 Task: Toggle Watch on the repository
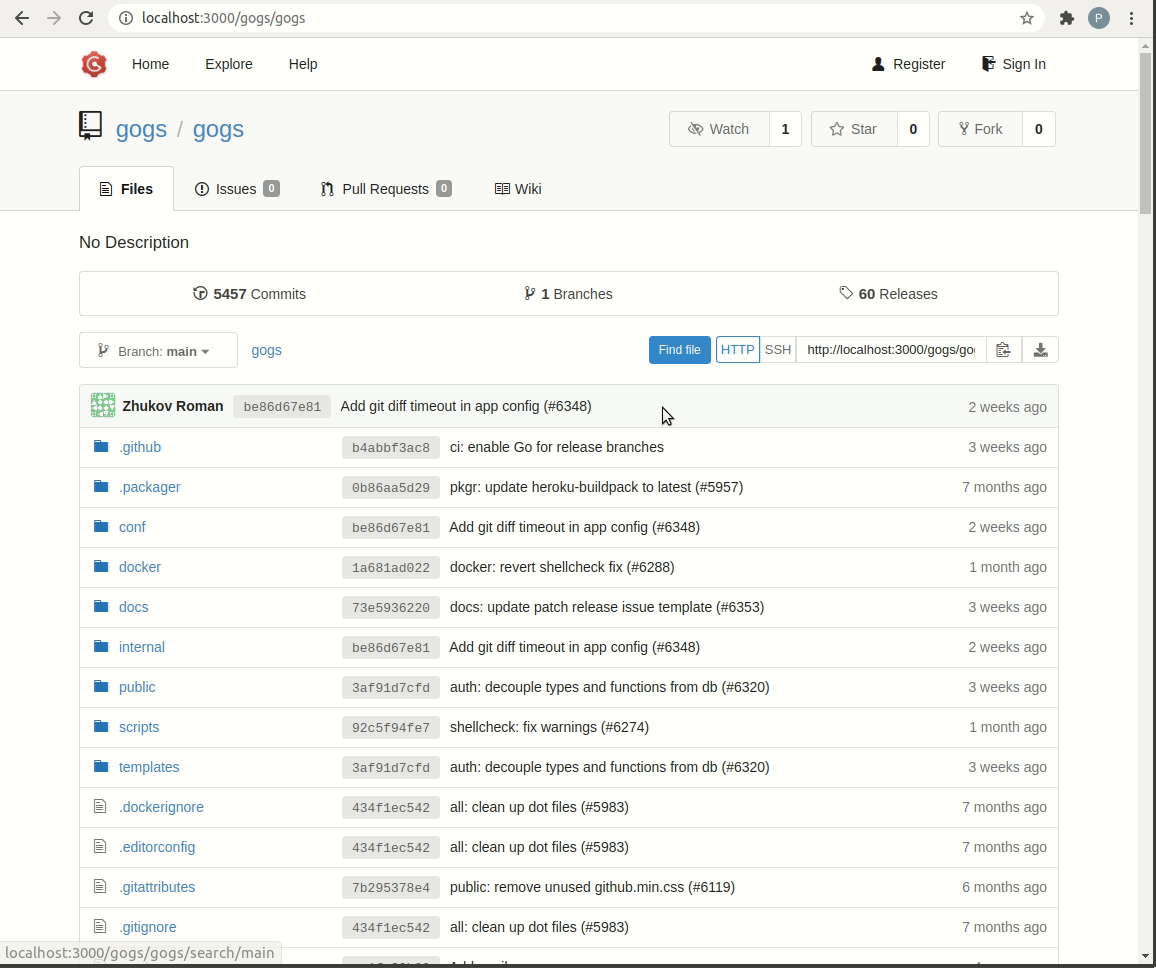click(719, 129)
